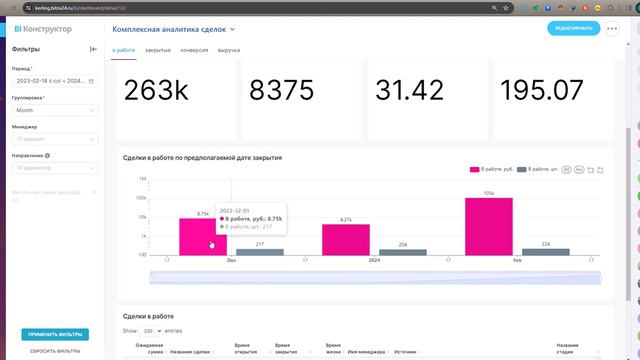The width and height of the screenshot is (640, 360).
Task: Click the red browser extension icon
Action: tap(585, 8)
